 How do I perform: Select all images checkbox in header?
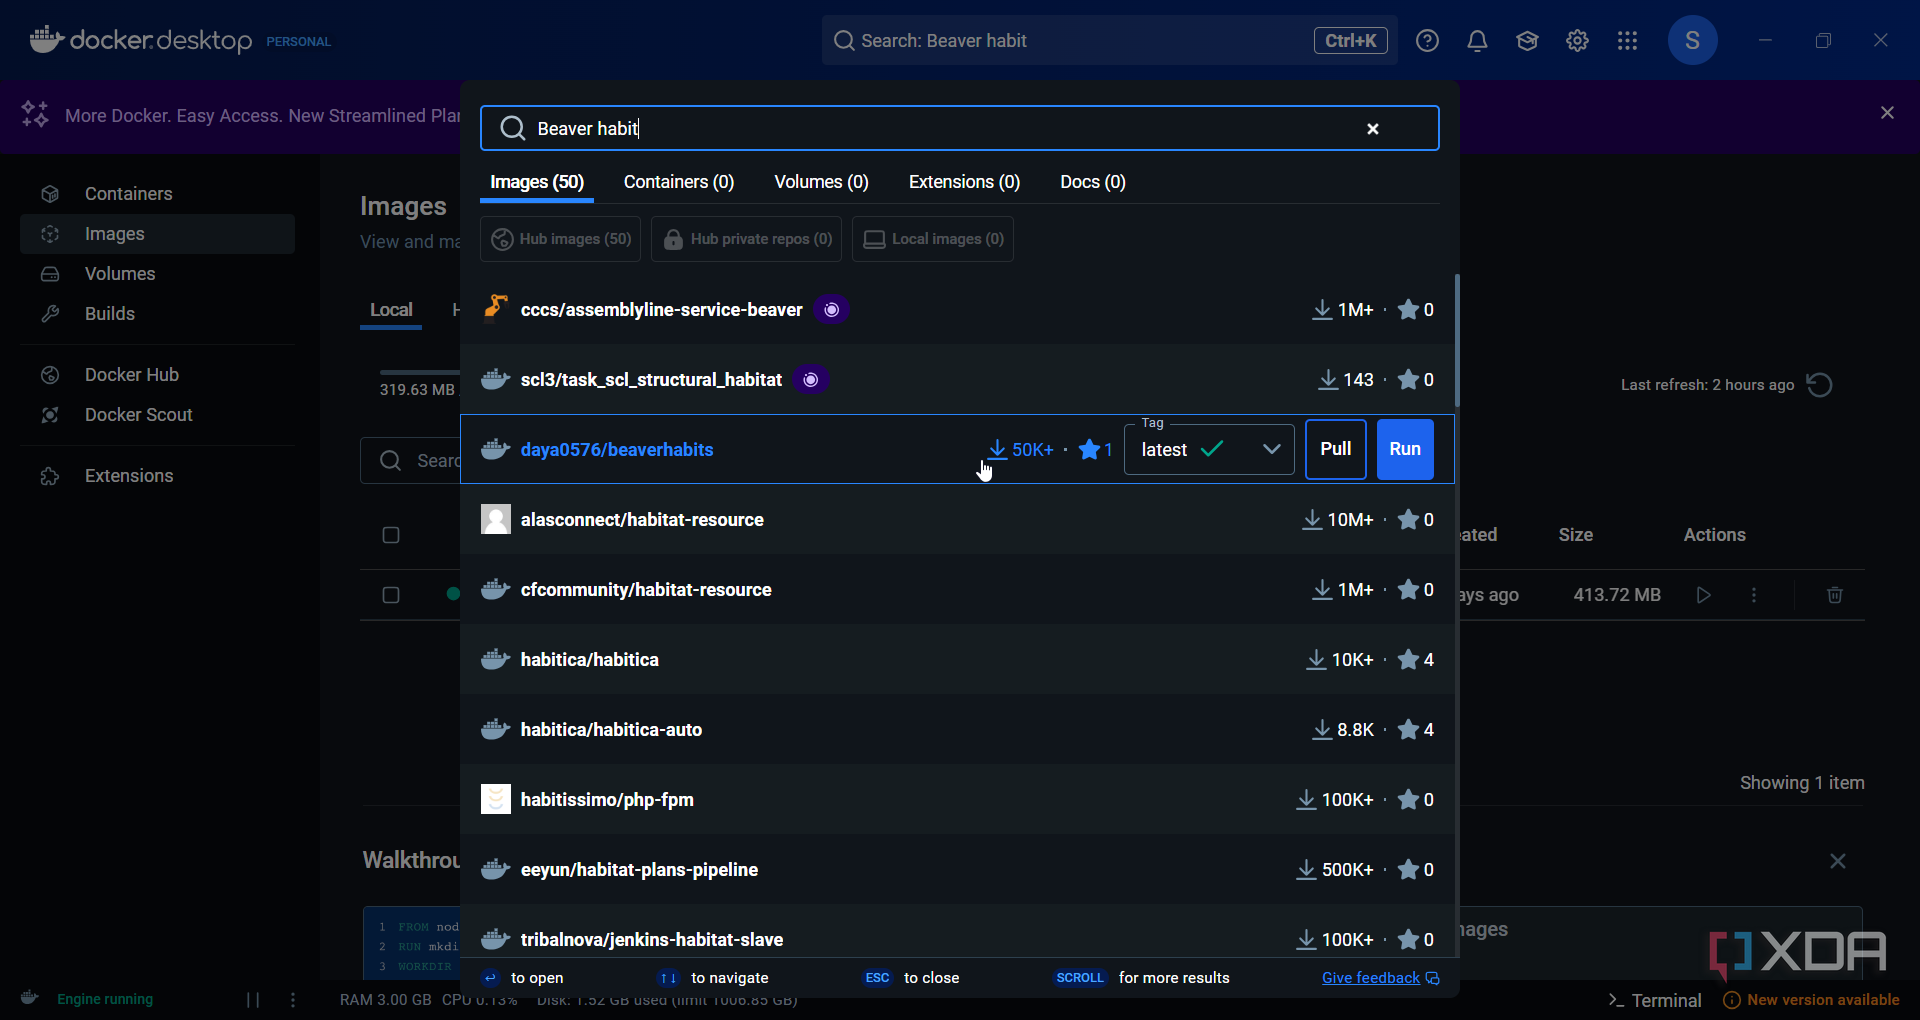click(x=391, y=535)
